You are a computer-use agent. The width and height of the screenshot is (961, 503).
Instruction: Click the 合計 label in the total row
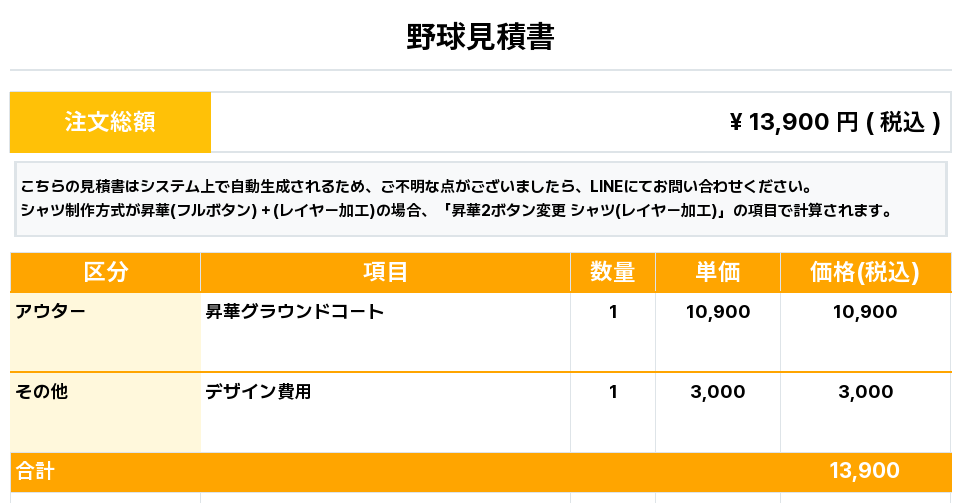coord(35,471)
